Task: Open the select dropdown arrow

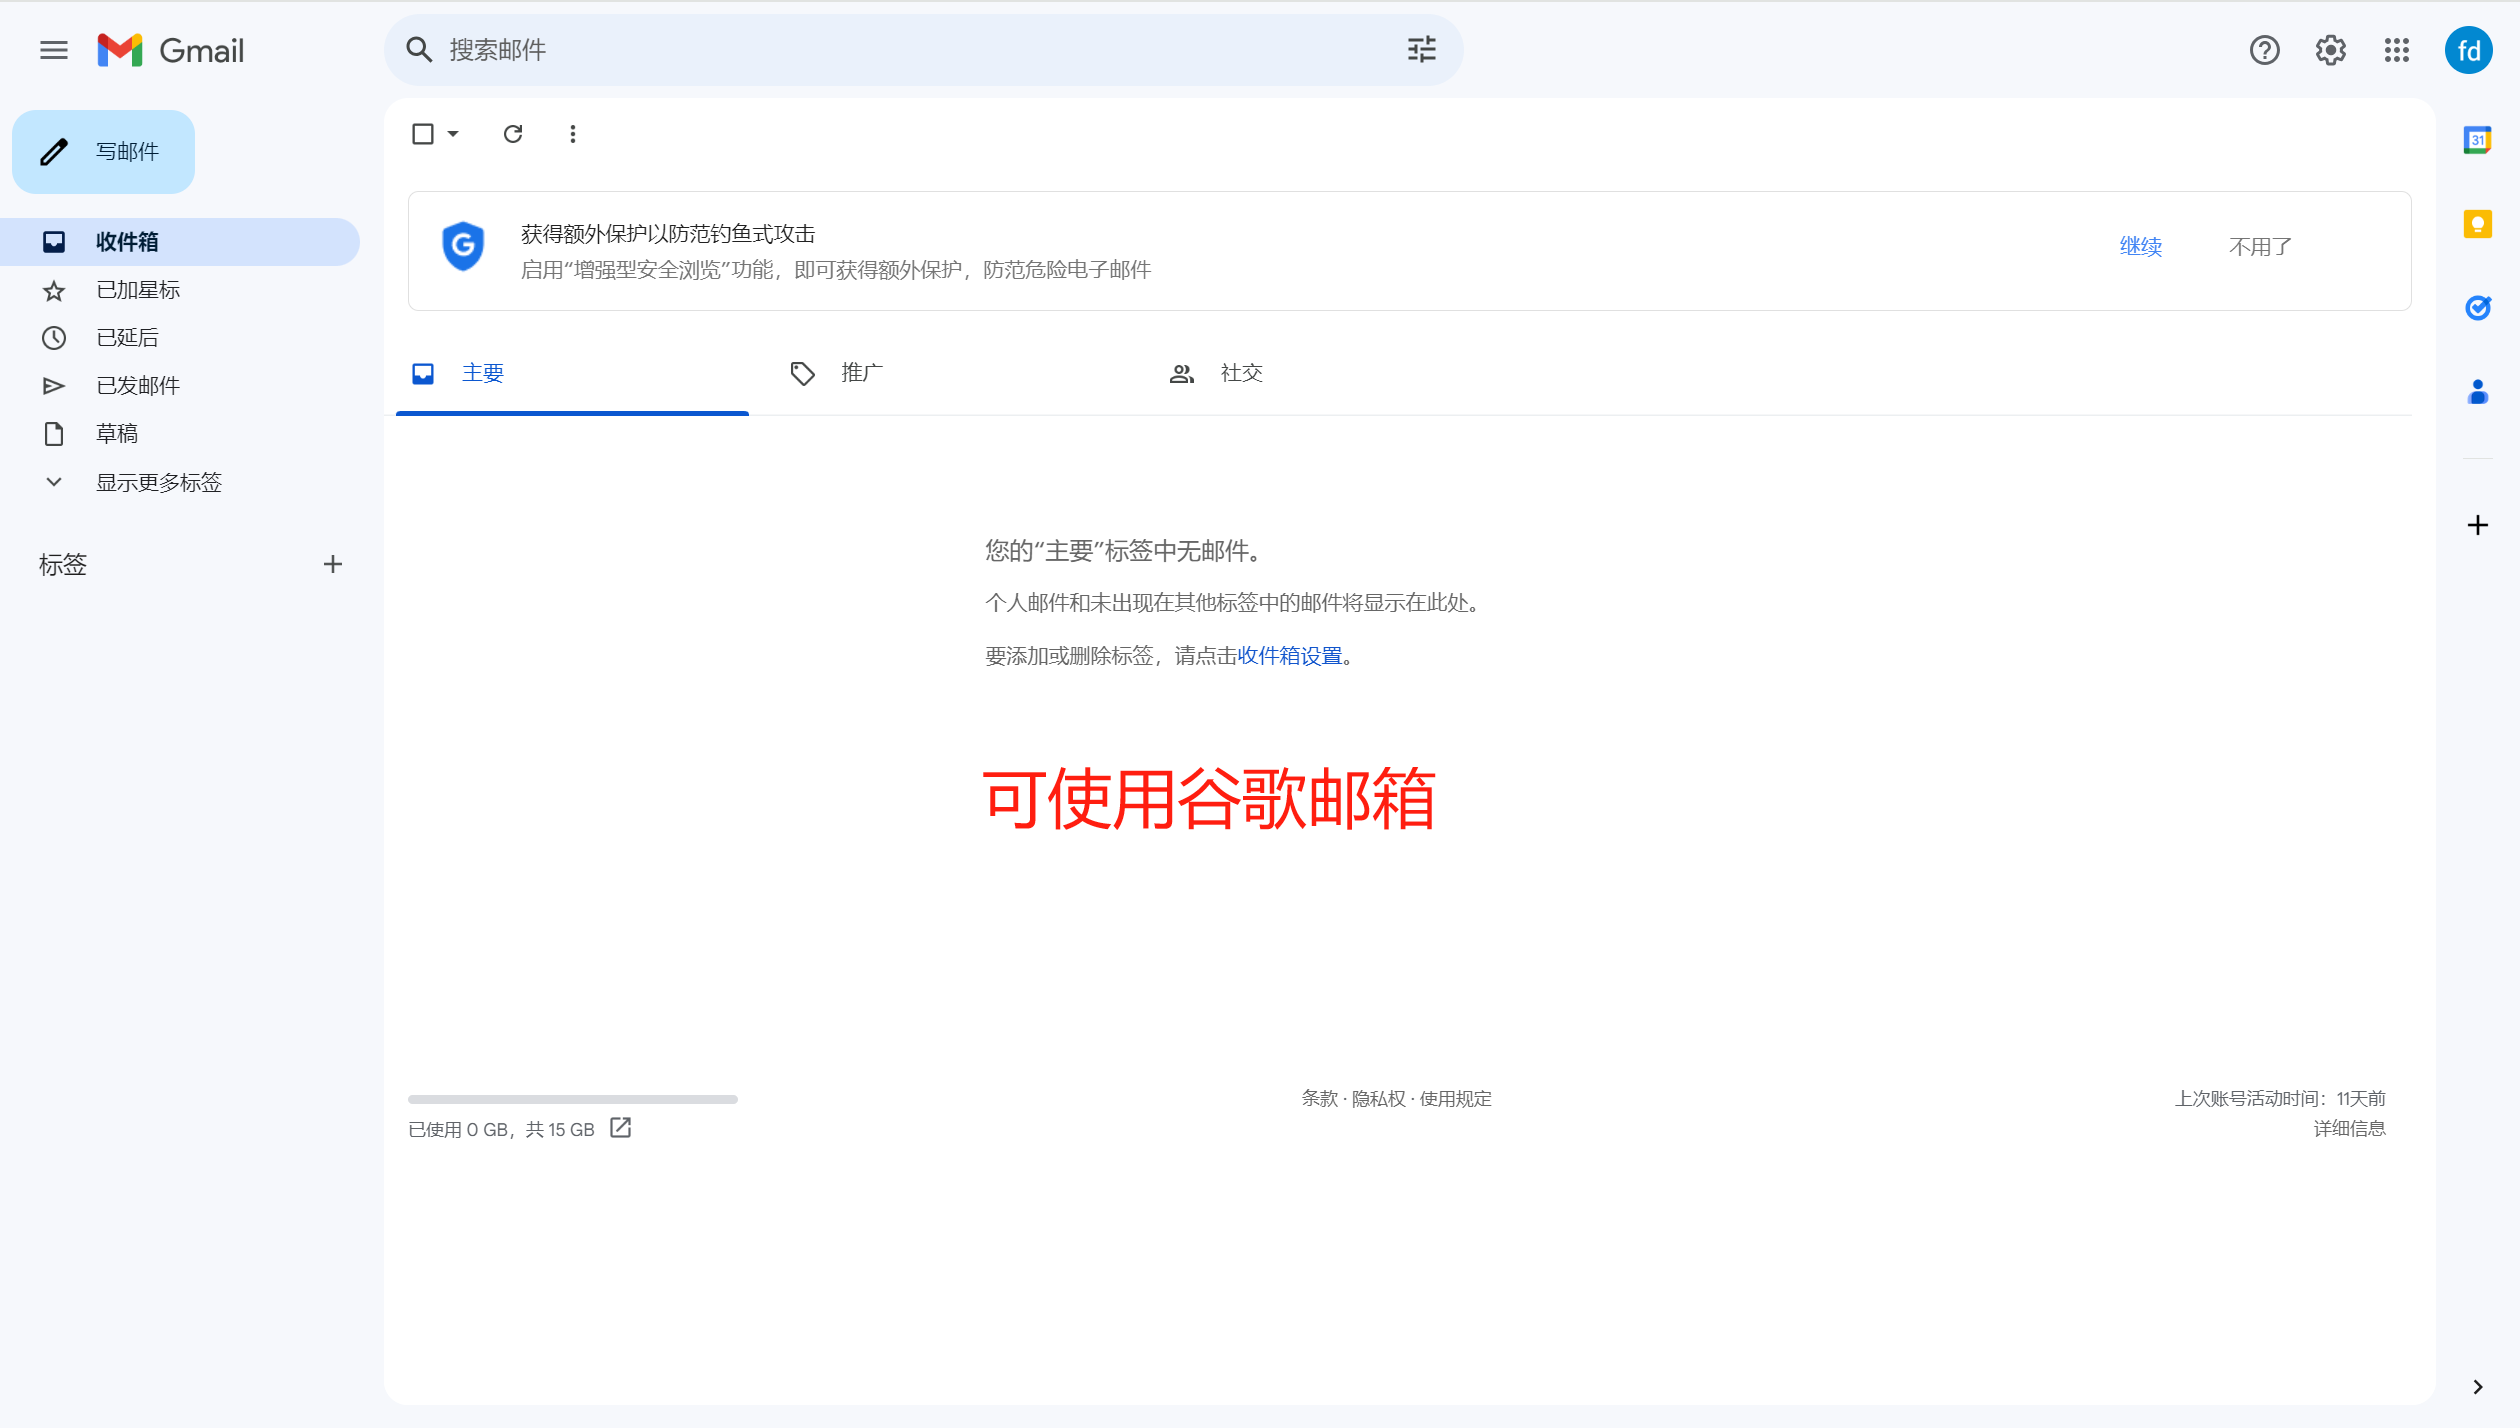Action: [453, 134]
